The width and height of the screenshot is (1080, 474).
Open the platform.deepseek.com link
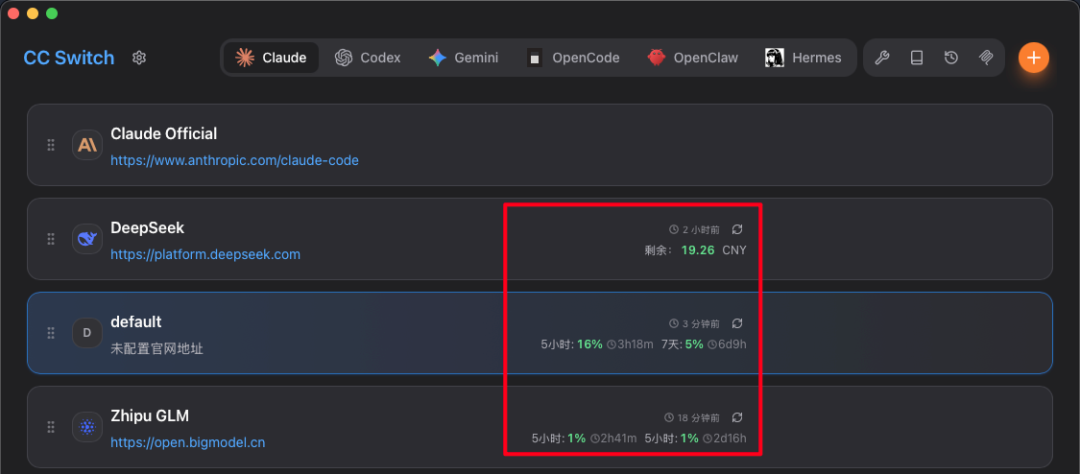click(205, 254)
